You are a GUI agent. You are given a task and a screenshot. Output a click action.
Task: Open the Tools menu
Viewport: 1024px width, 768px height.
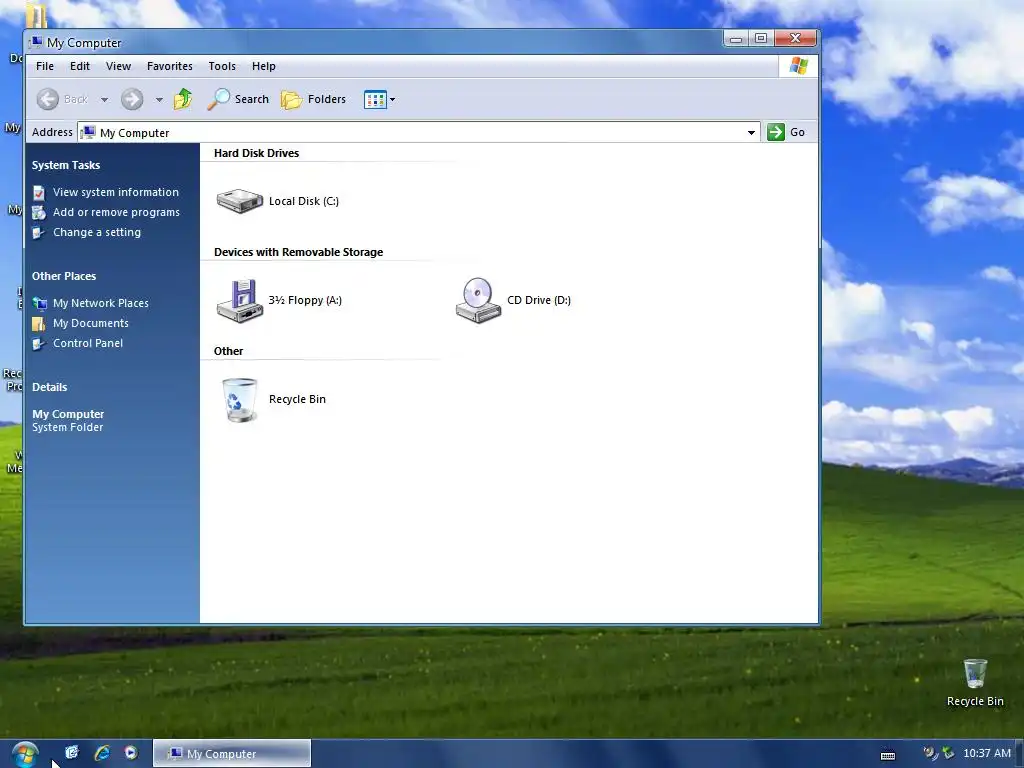click(222, 66)
